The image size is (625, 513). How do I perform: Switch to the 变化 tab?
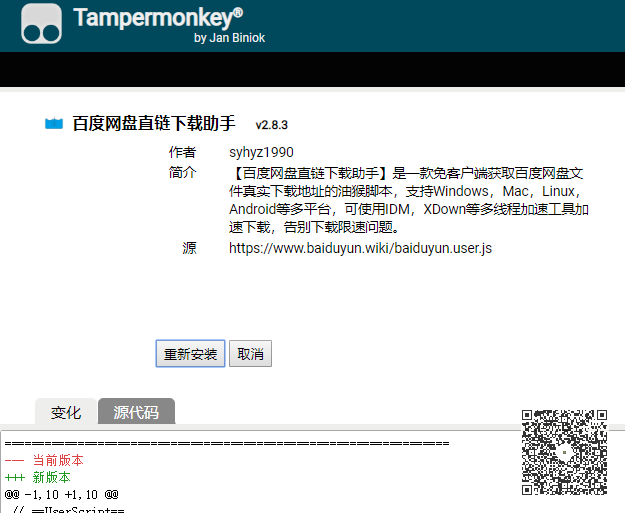[66, 412]
